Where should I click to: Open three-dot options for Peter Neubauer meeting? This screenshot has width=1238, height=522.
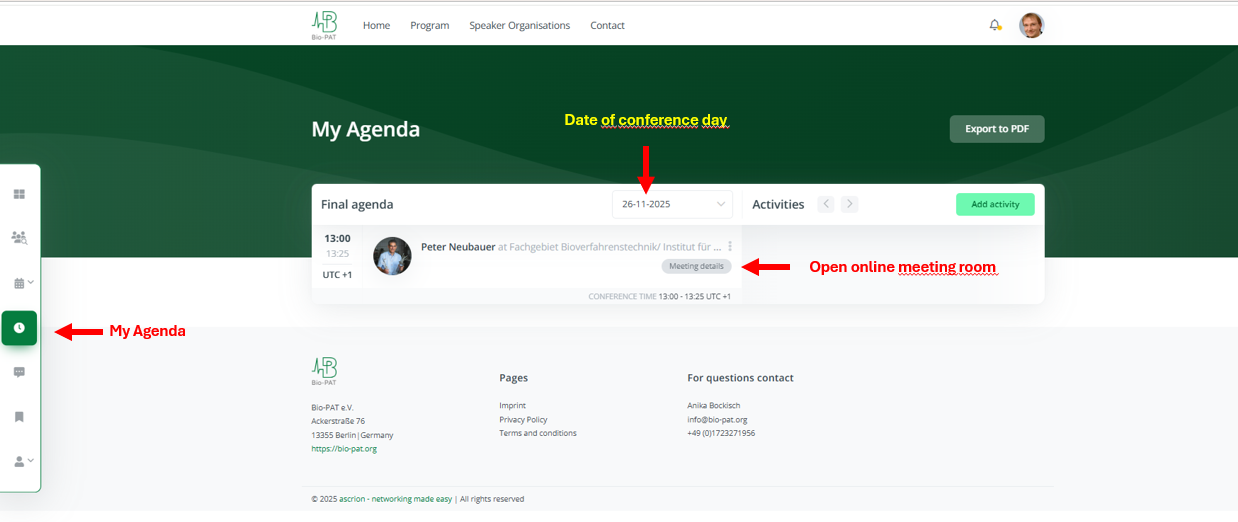(730, 246)
